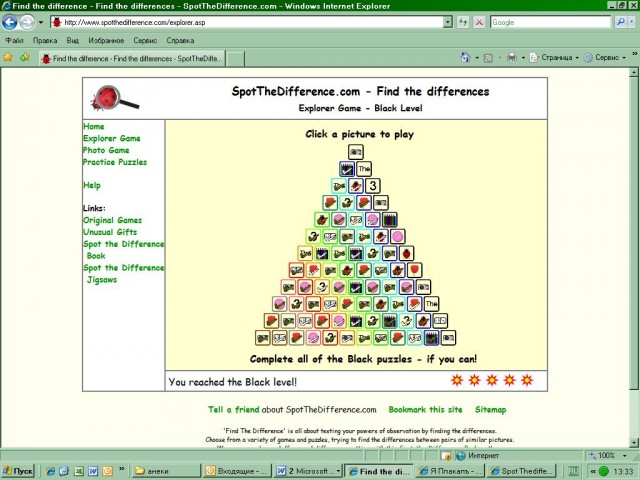640x480 pixels.
Task: Click the page scrollbar down arrow
Action: click(x=633, y=442)
